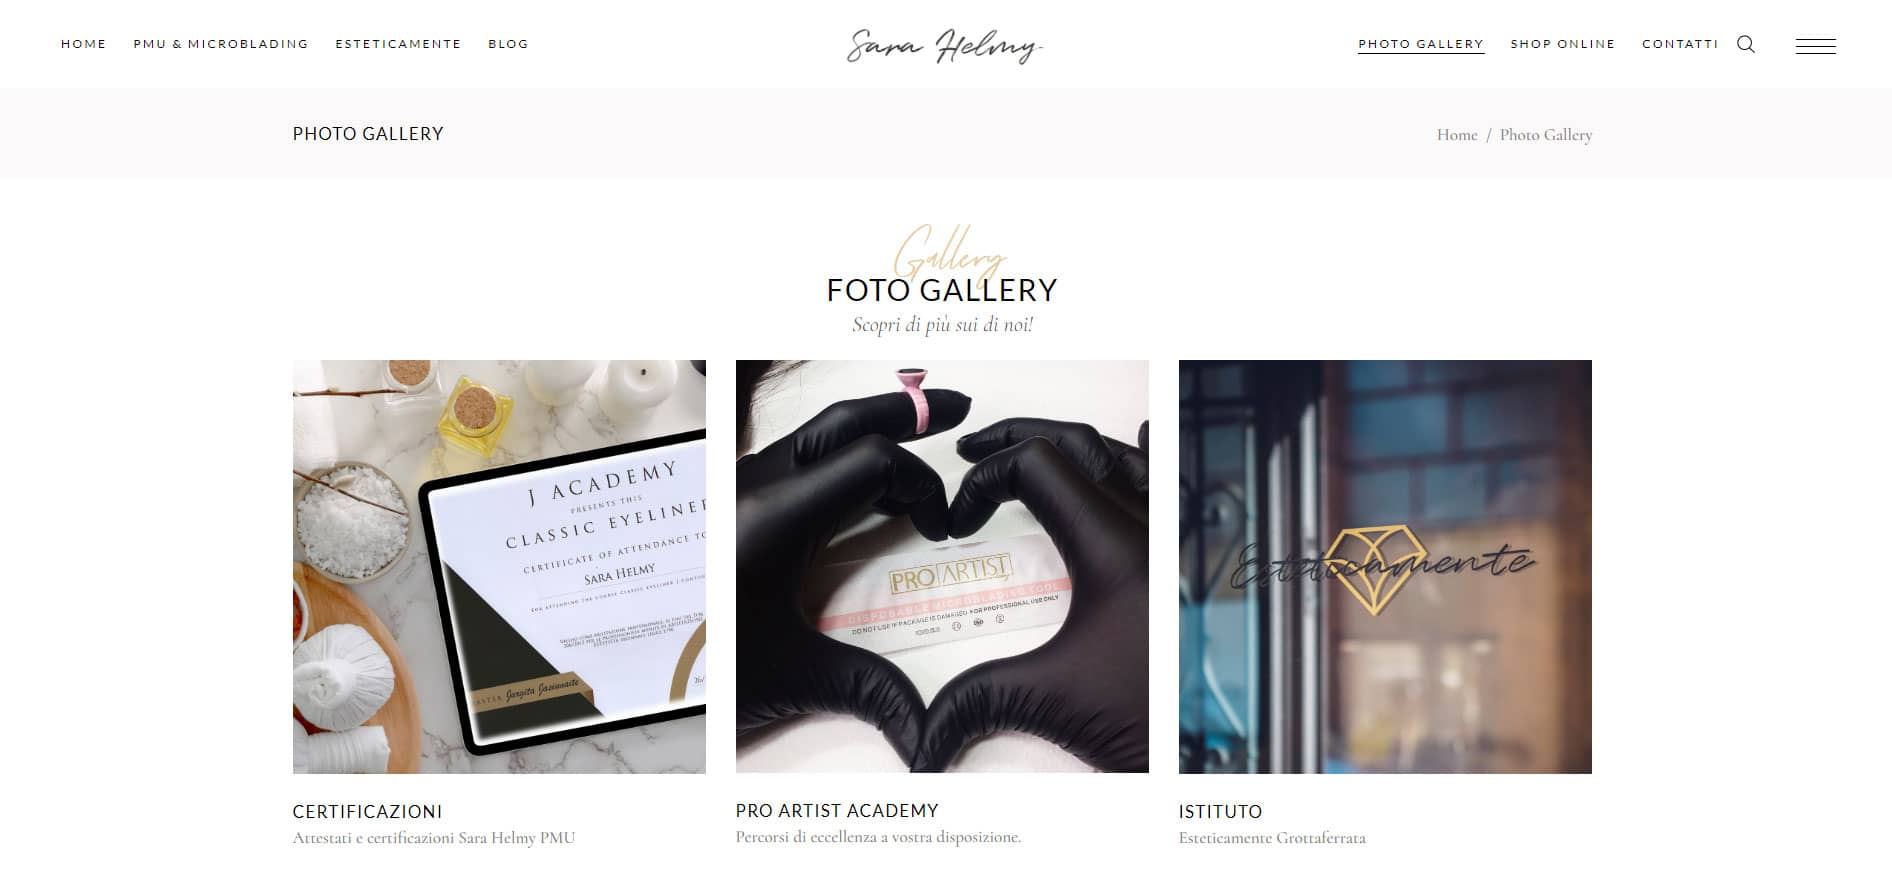Open the black gloves heart thumbnail
Screen dimensions: 1892x879
click(x=942, y=566)
